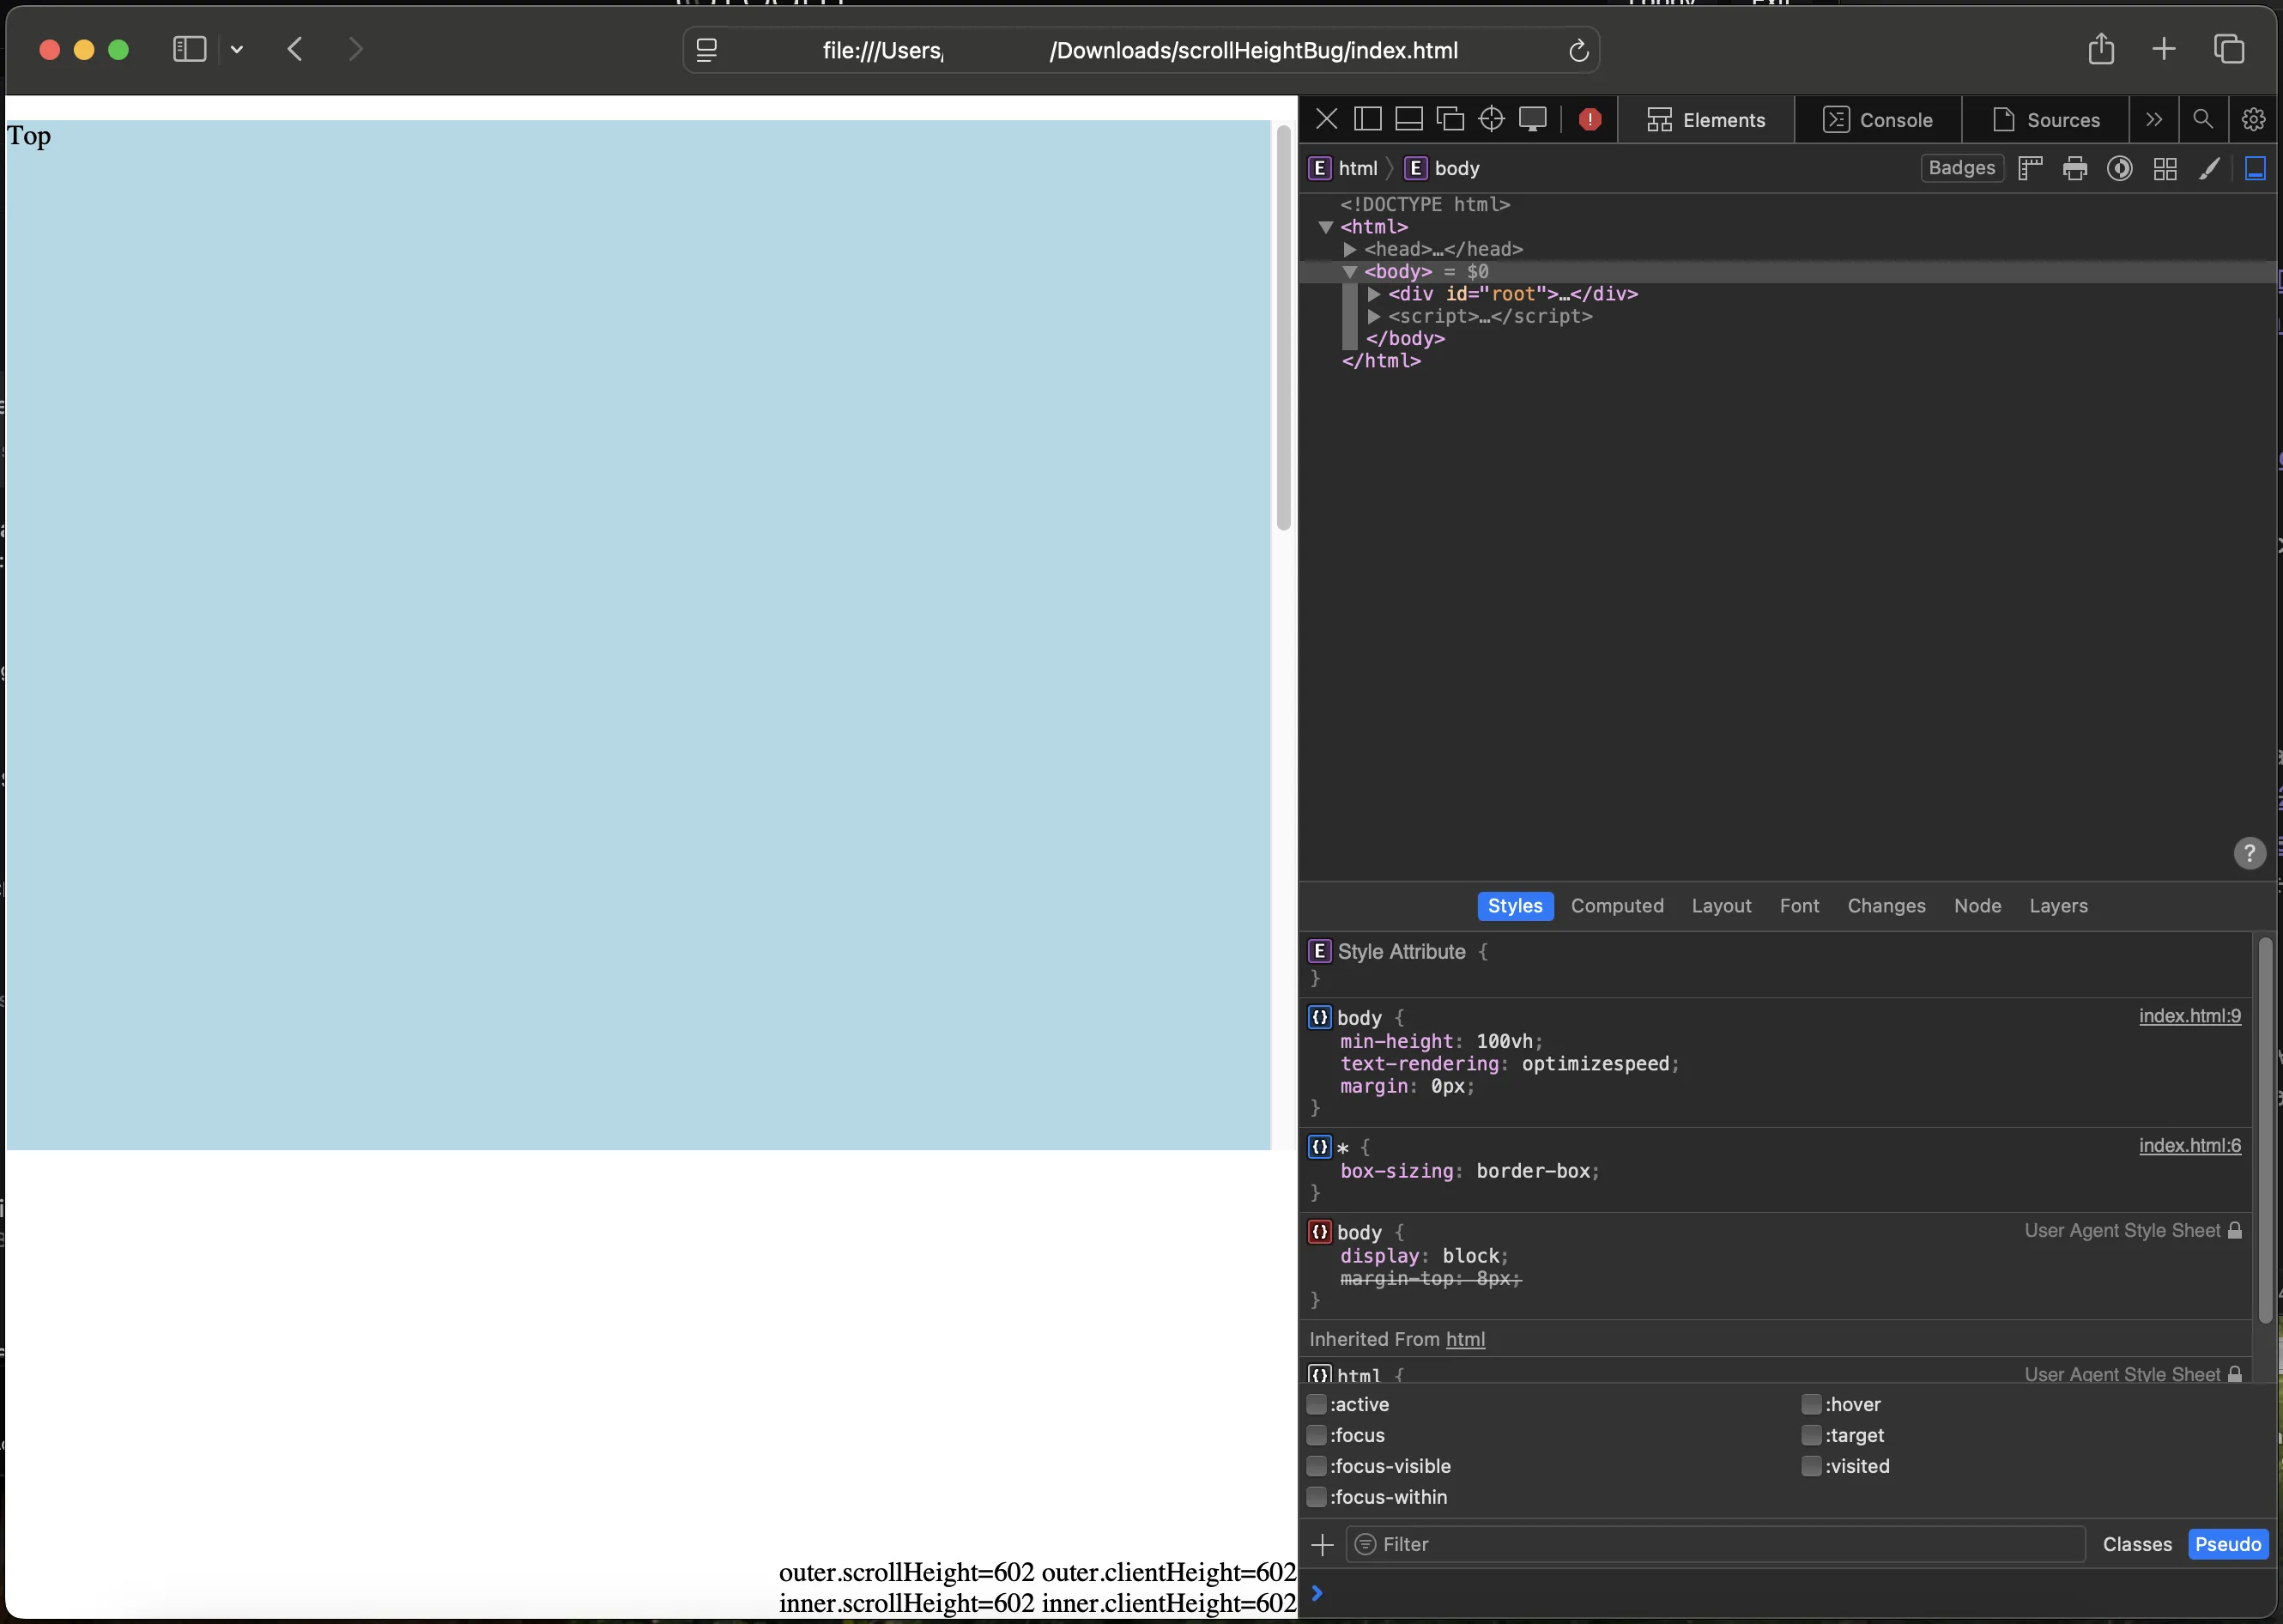Enable the :target pseudo-class checkbox
This screenshot has height=1624, width=2283.
click(1811, 1435)
